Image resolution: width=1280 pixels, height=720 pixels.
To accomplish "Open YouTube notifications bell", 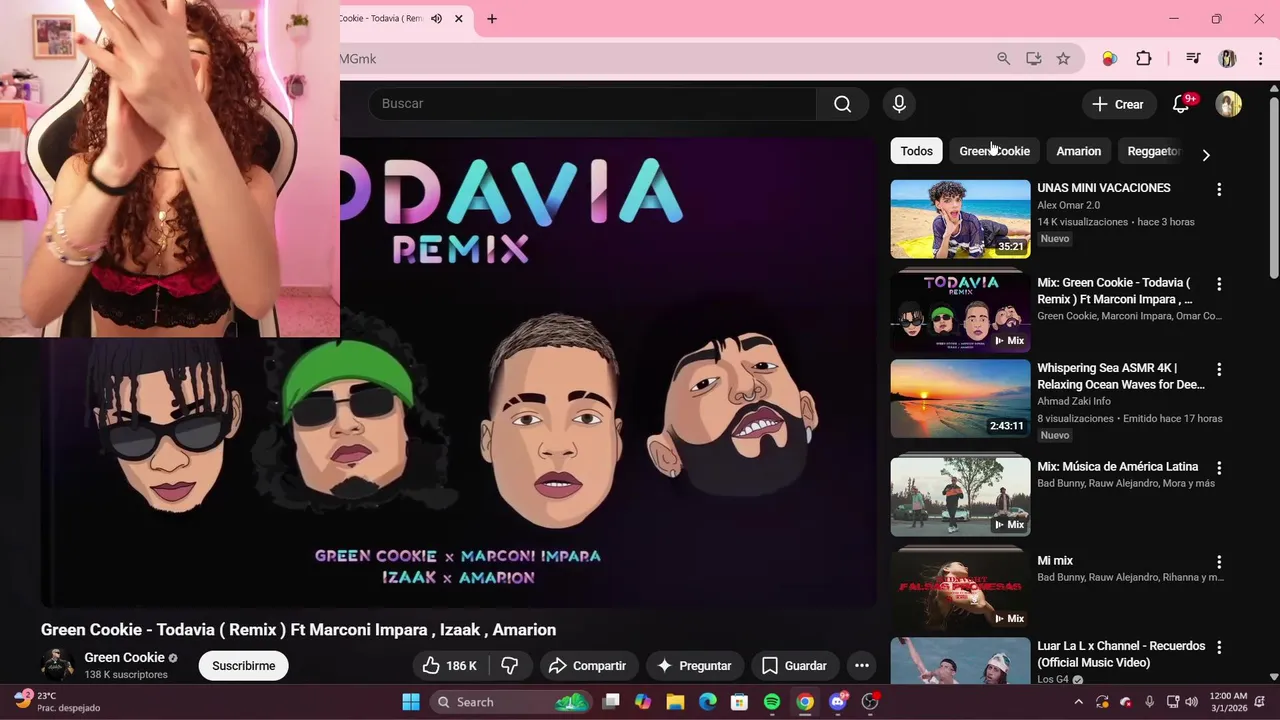I will (1181, 104).
